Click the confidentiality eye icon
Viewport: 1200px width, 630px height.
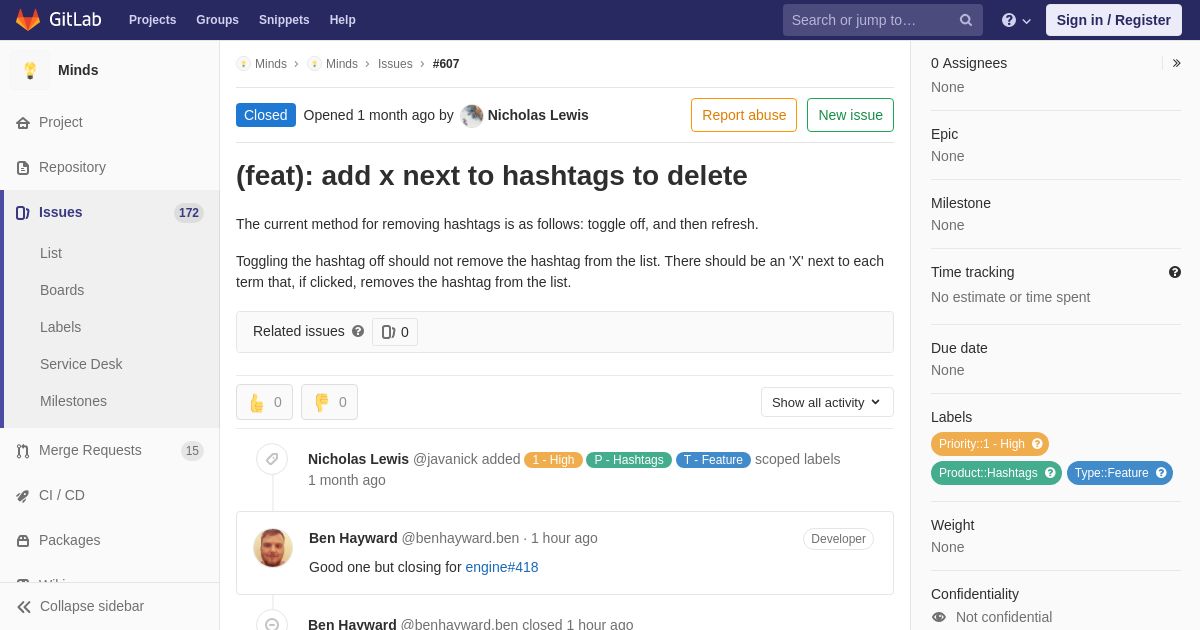click(939, 617)
